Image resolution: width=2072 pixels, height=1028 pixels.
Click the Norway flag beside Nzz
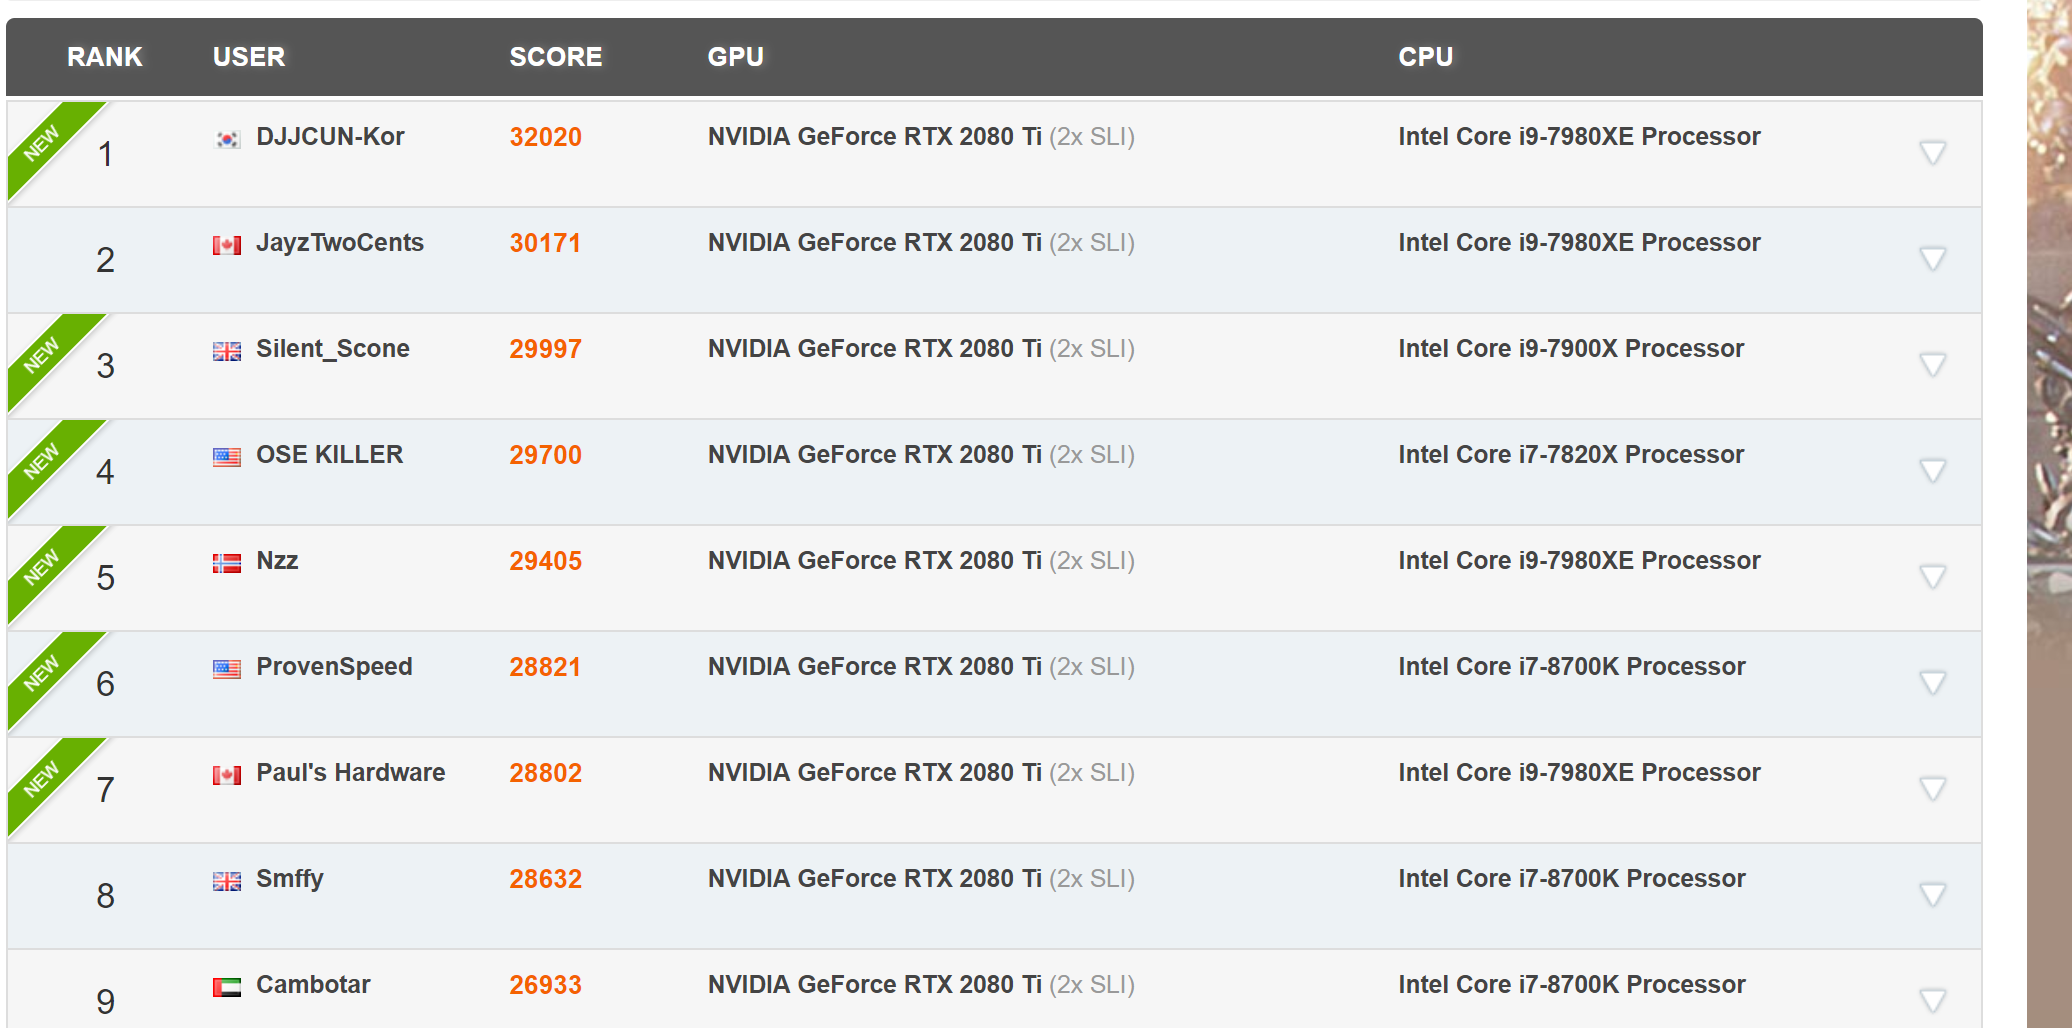point(227,563)
